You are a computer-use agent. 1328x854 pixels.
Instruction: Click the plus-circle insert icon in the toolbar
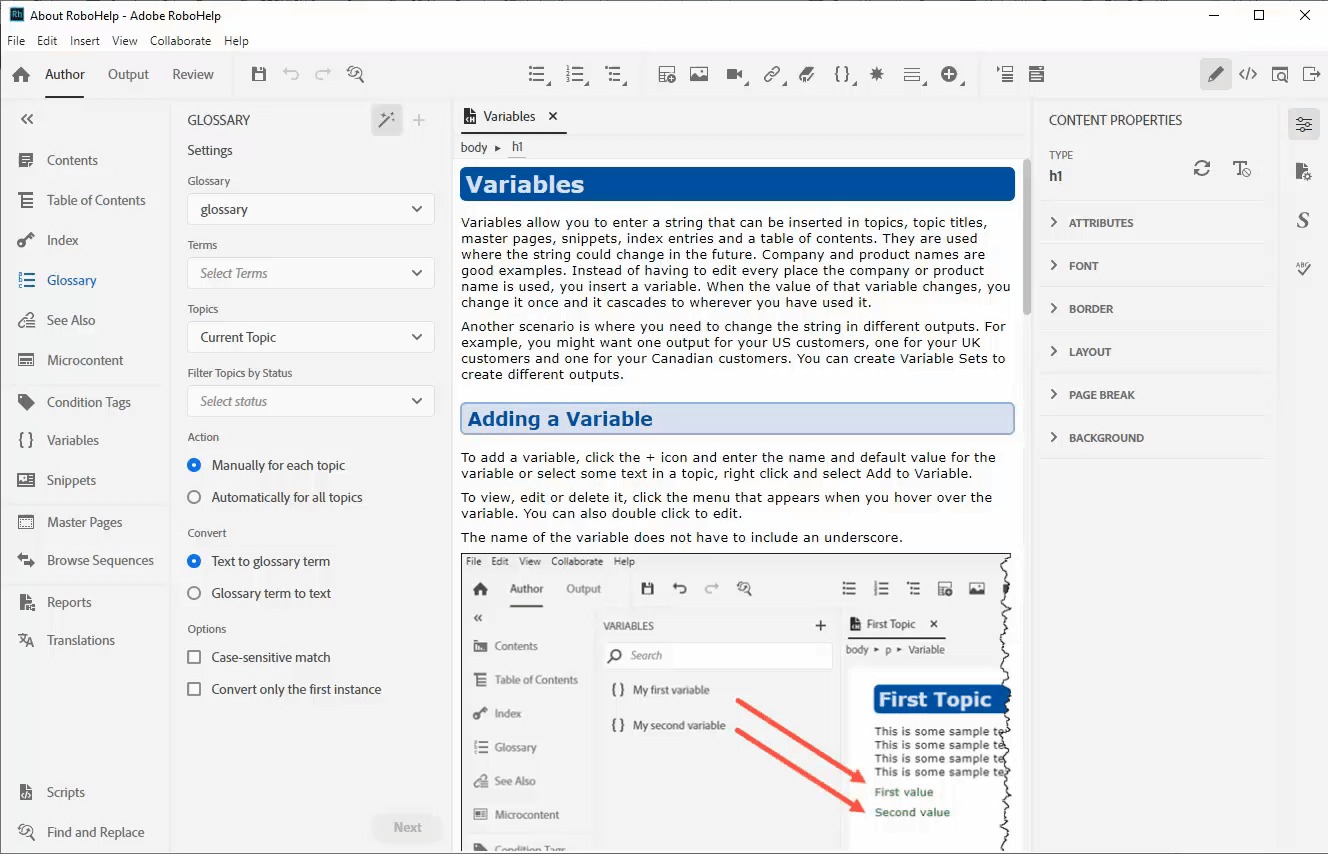[x=950, y=74]
